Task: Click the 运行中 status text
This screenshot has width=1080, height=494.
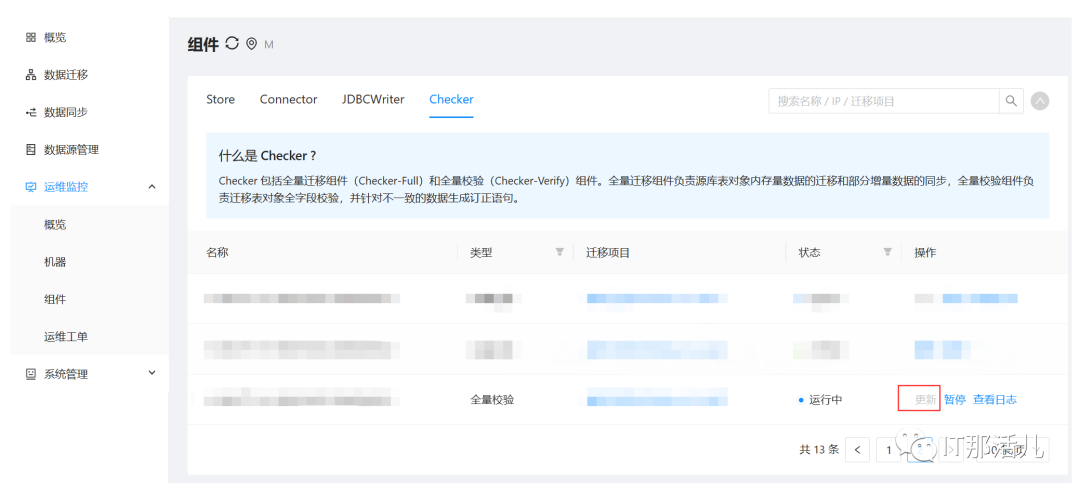Action: tap(825, 400)
